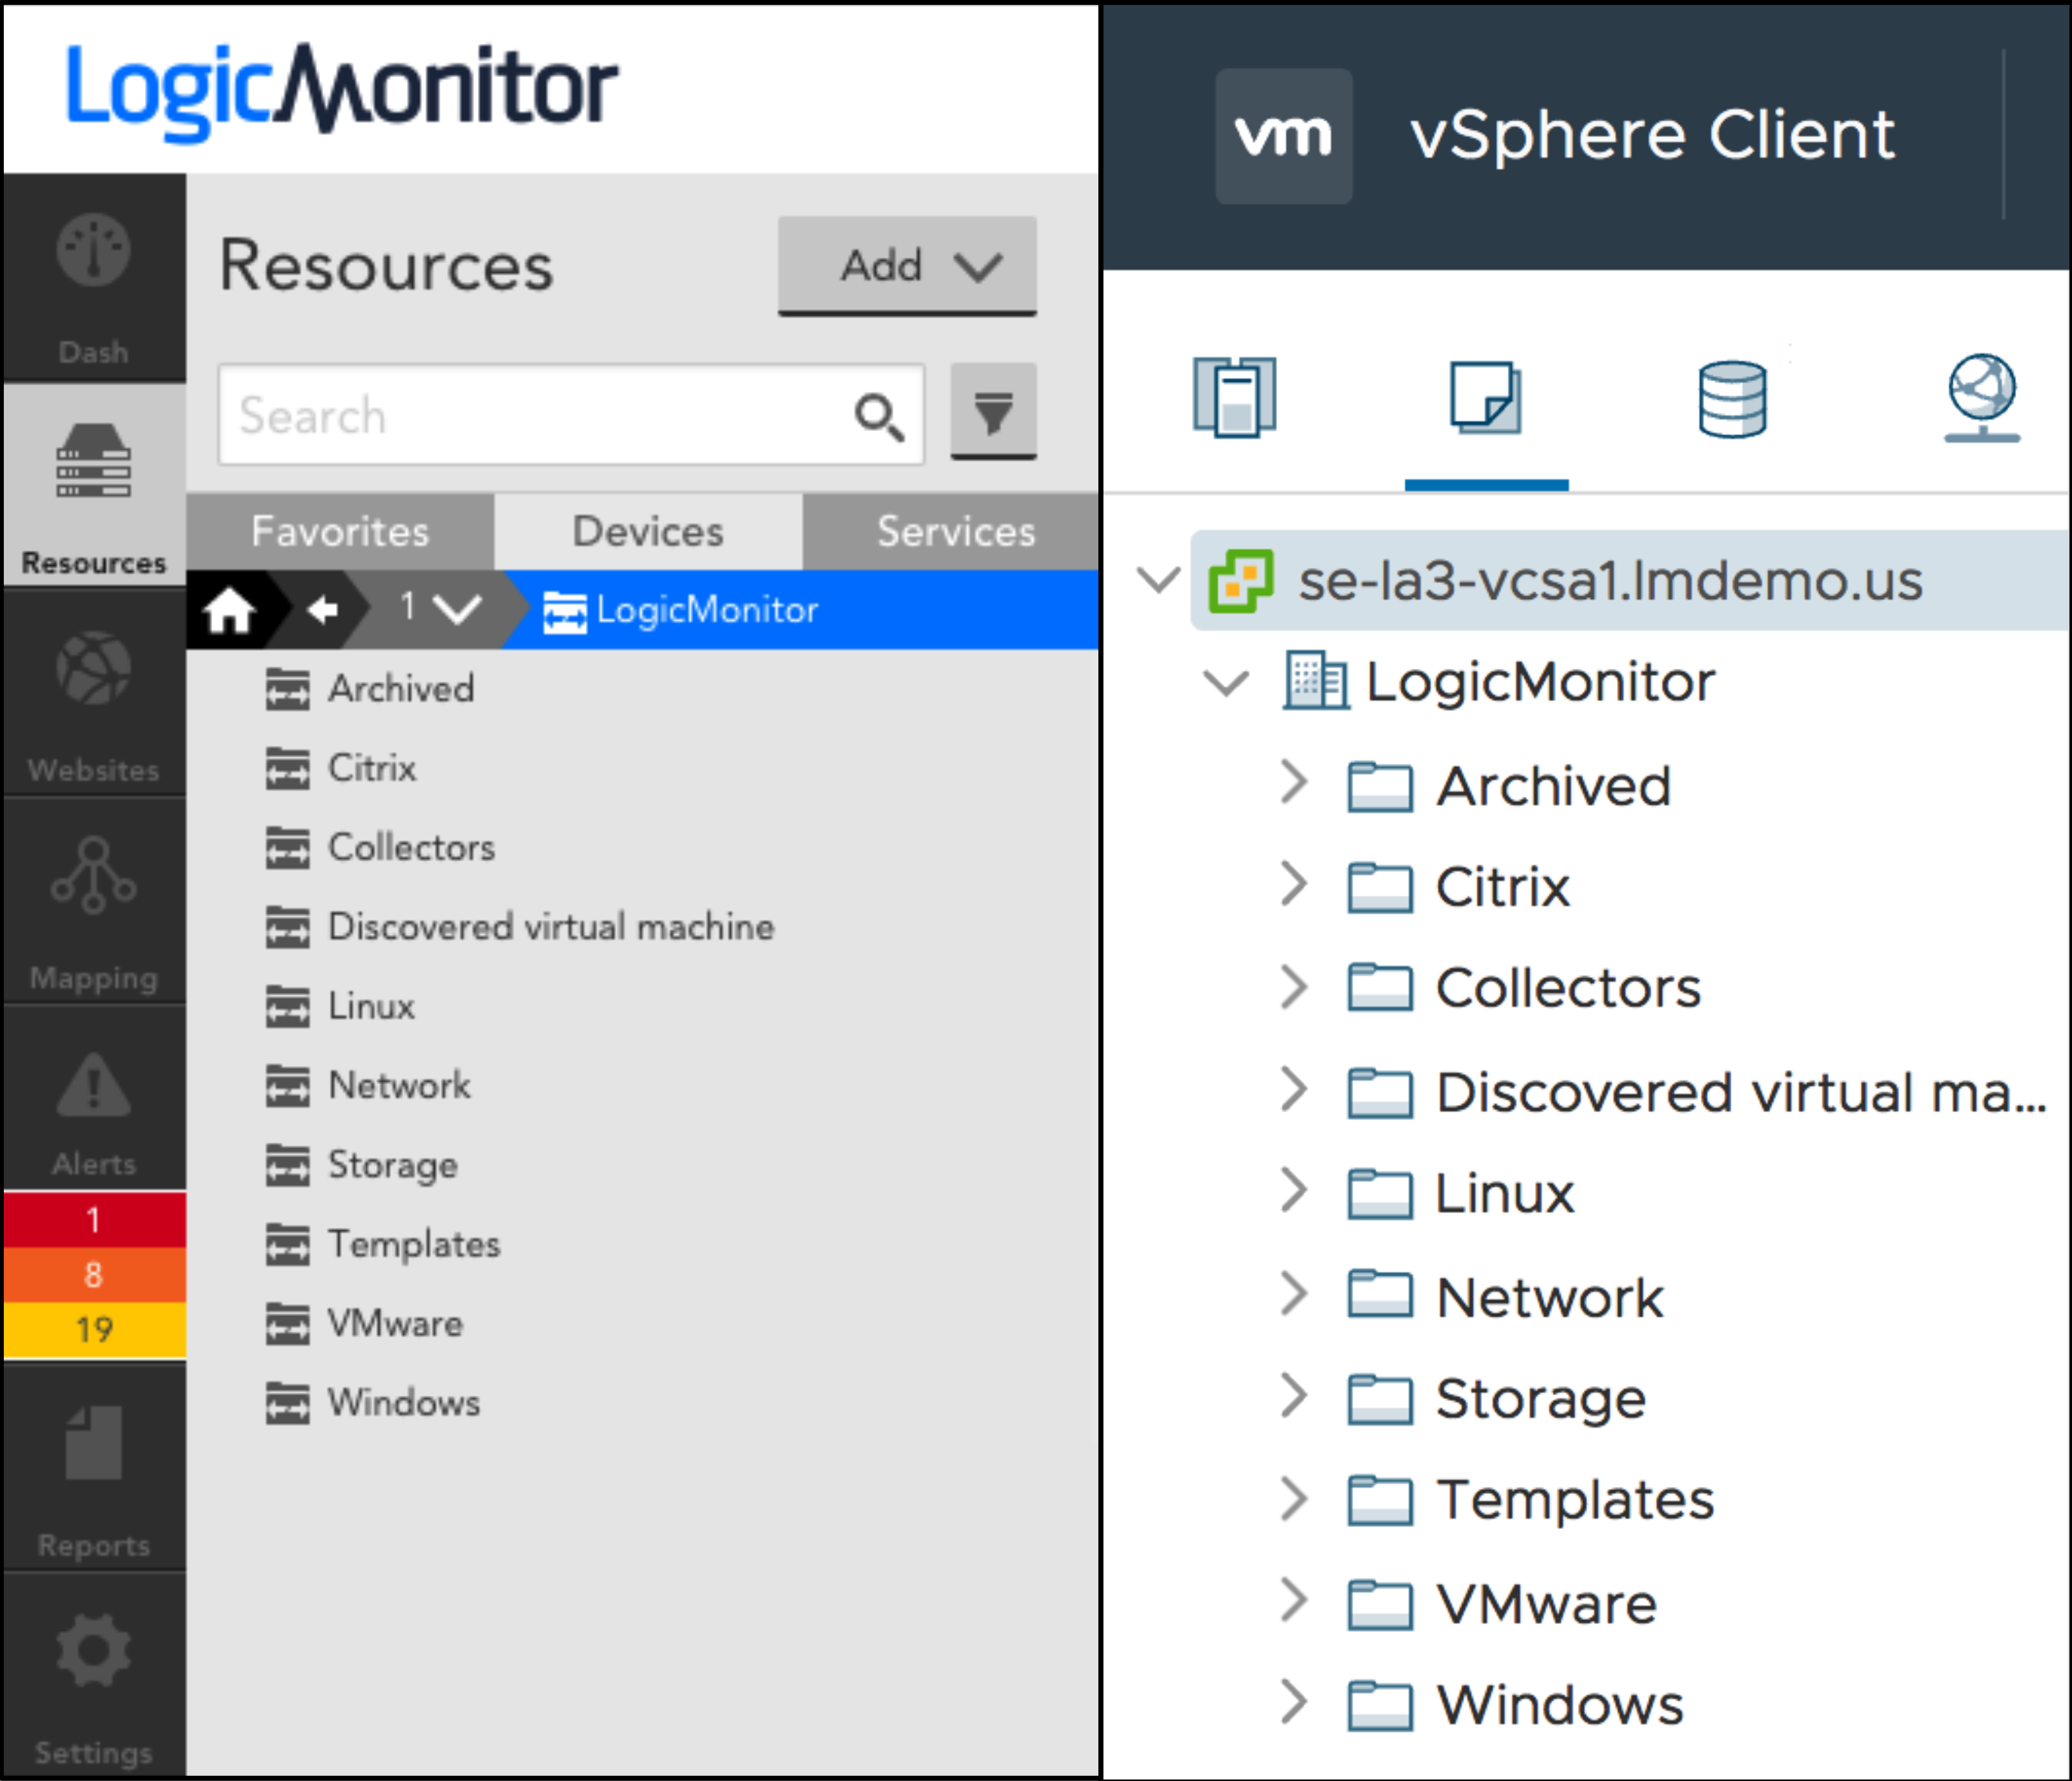Expand the Windows folder in vSphere
Viewport: 2072px width, 1781px height.
coord(1295,1702)
